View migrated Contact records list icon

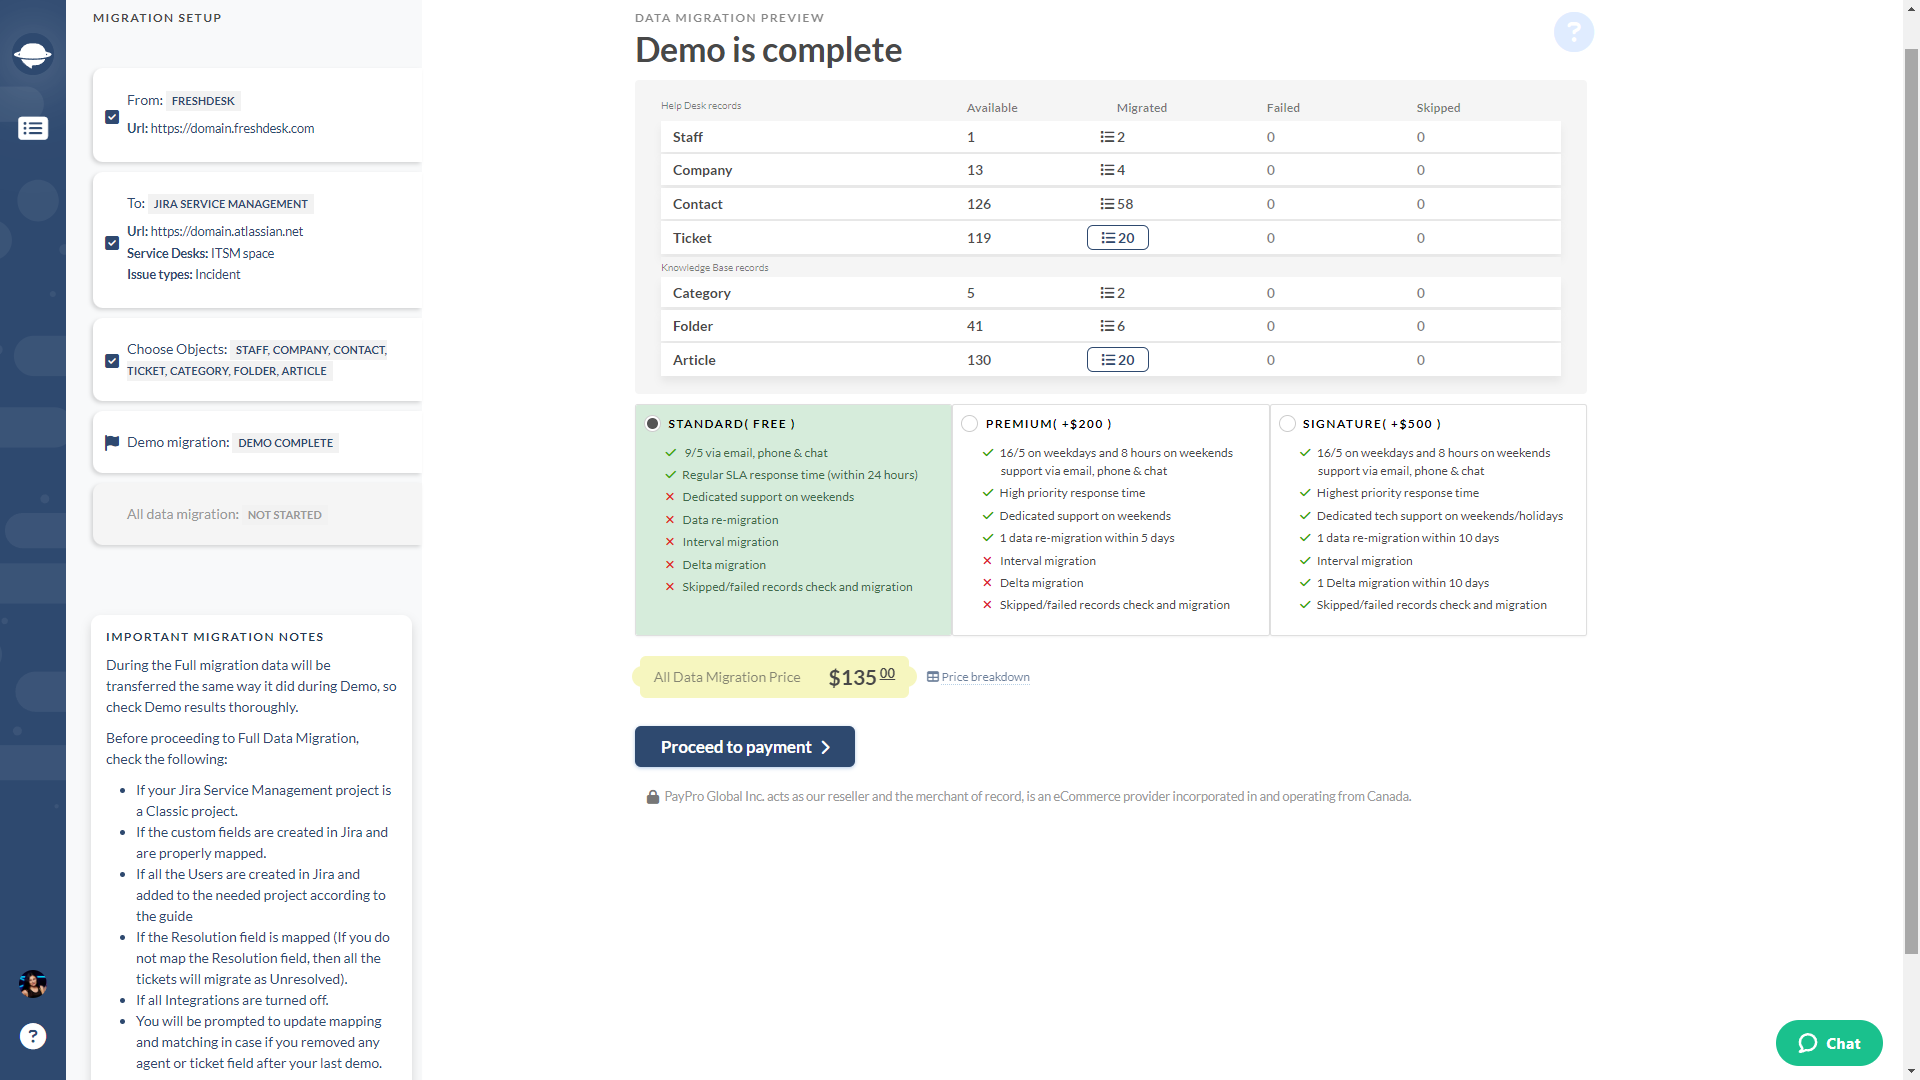[1107, 204]
